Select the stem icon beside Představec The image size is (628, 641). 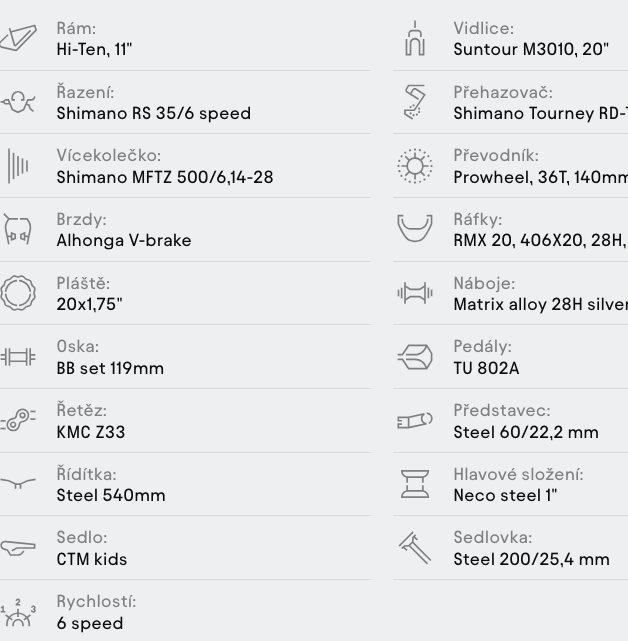tap(415, 420)
